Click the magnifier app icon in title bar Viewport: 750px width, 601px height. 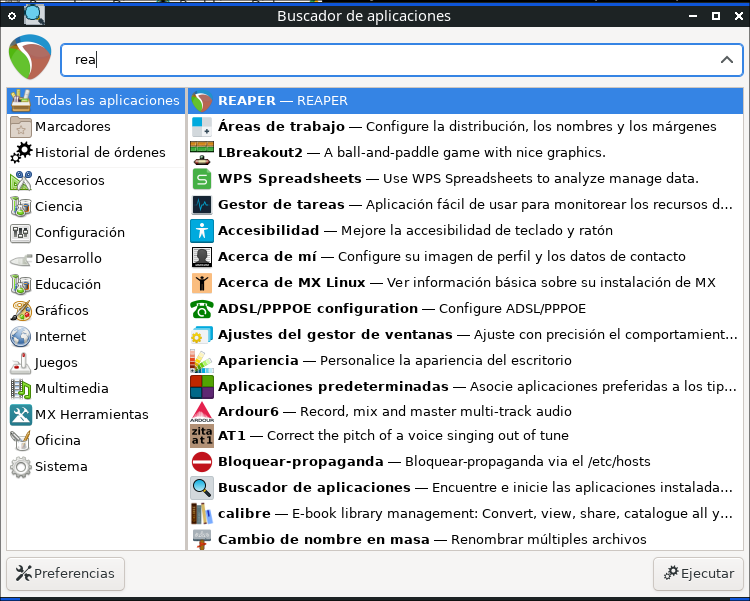coord(34,15)
